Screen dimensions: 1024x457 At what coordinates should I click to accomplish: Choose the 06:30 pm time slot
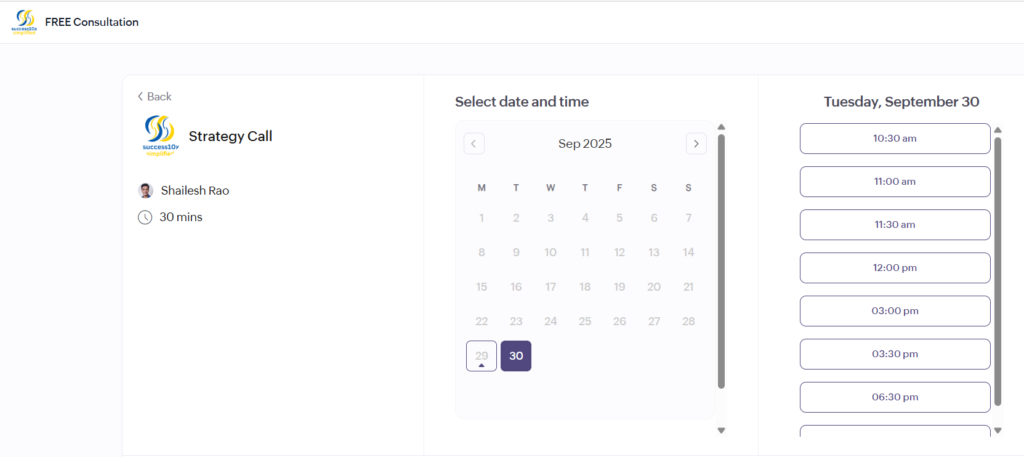[x=894, y=397]
